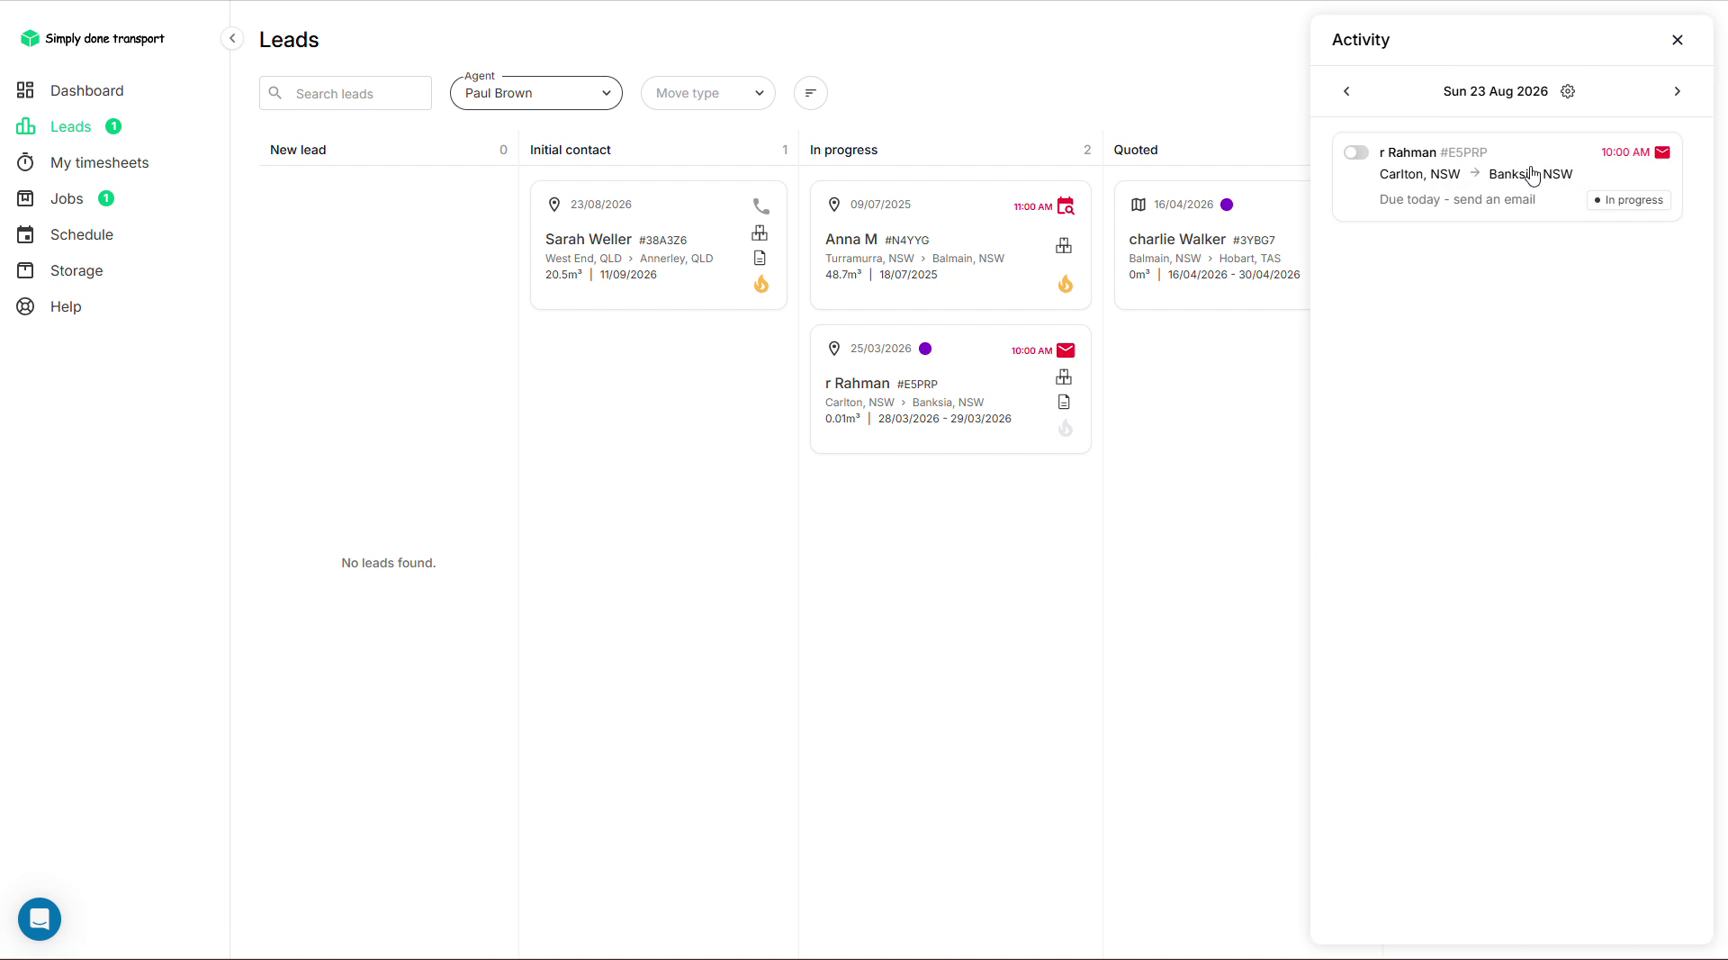
Task: Open Jobs in sidebar
Action: point(66,199)
